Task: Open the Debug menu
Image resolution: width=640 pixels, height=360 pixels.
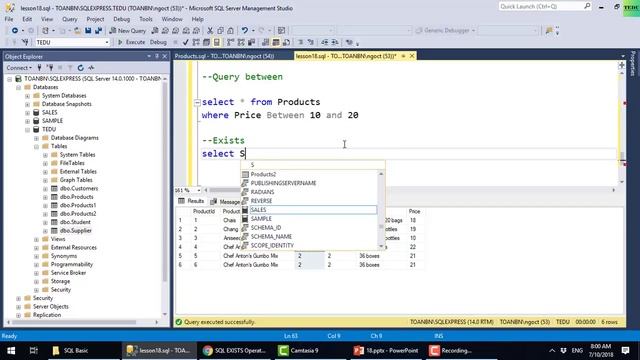Action: coord(121,19)
